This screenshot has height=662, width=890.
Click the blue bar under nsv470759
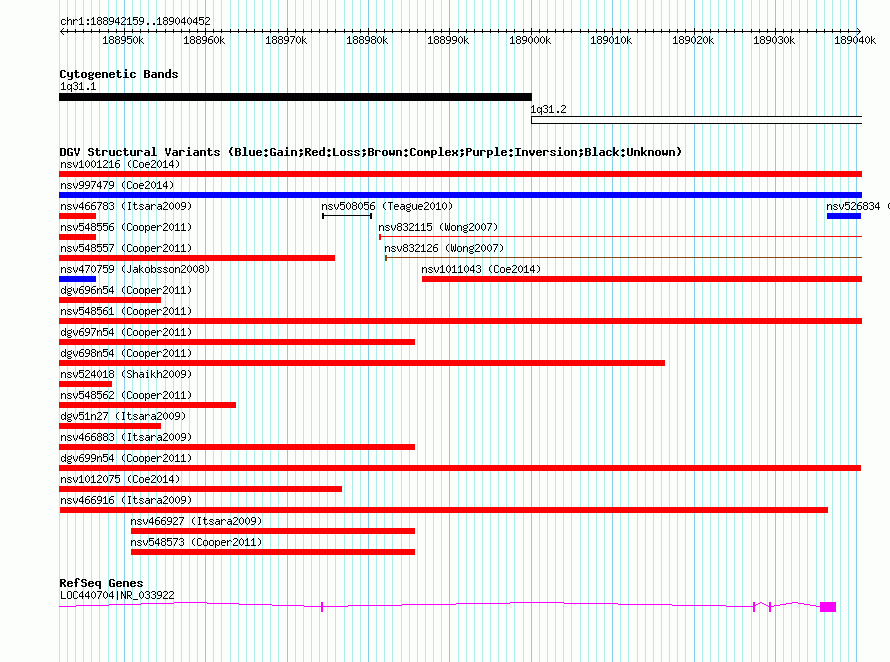point(77,279)
